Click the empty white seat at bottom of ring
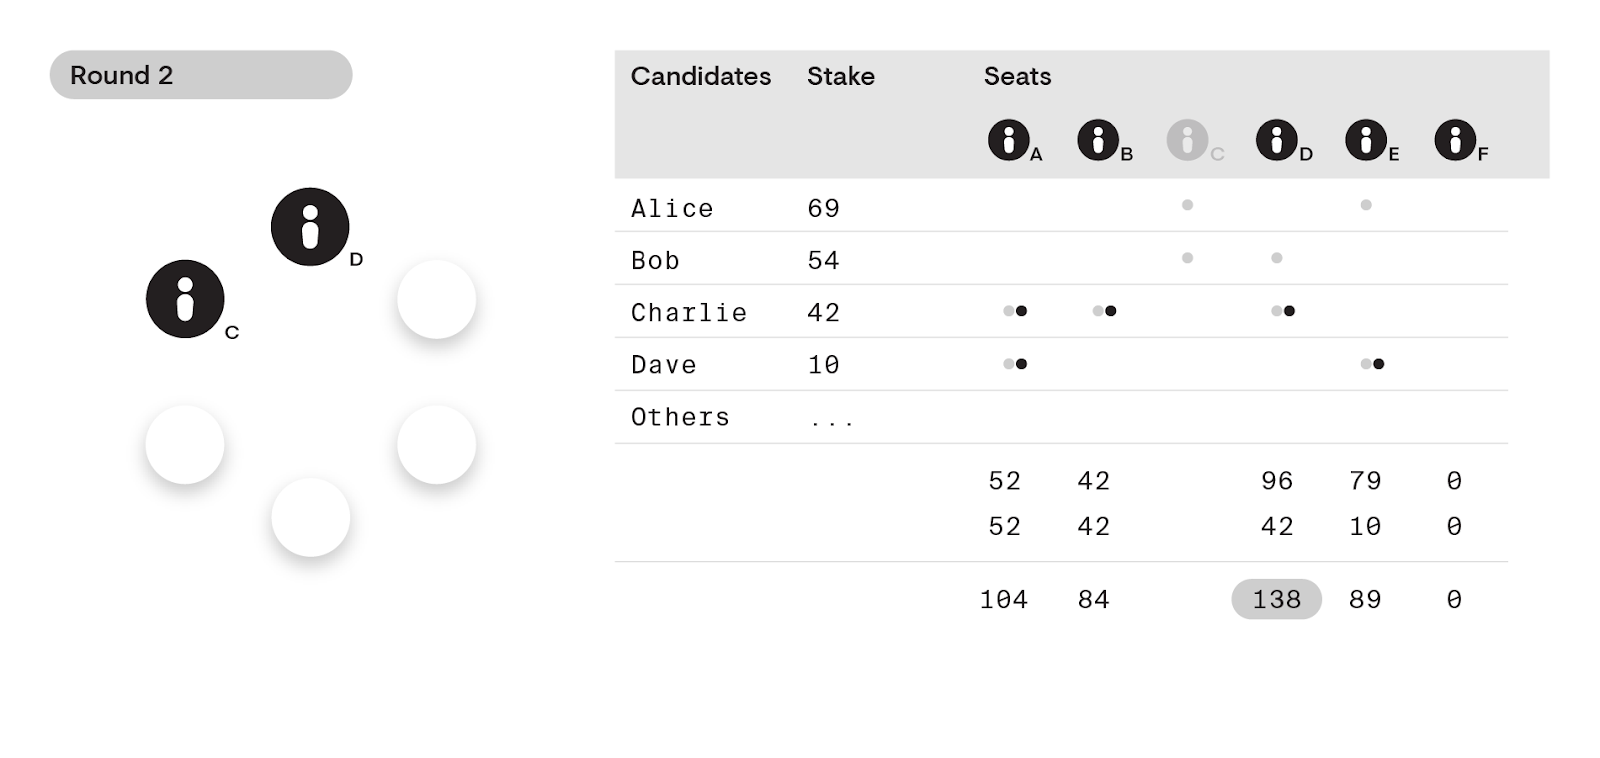 (x=311, y=517)
